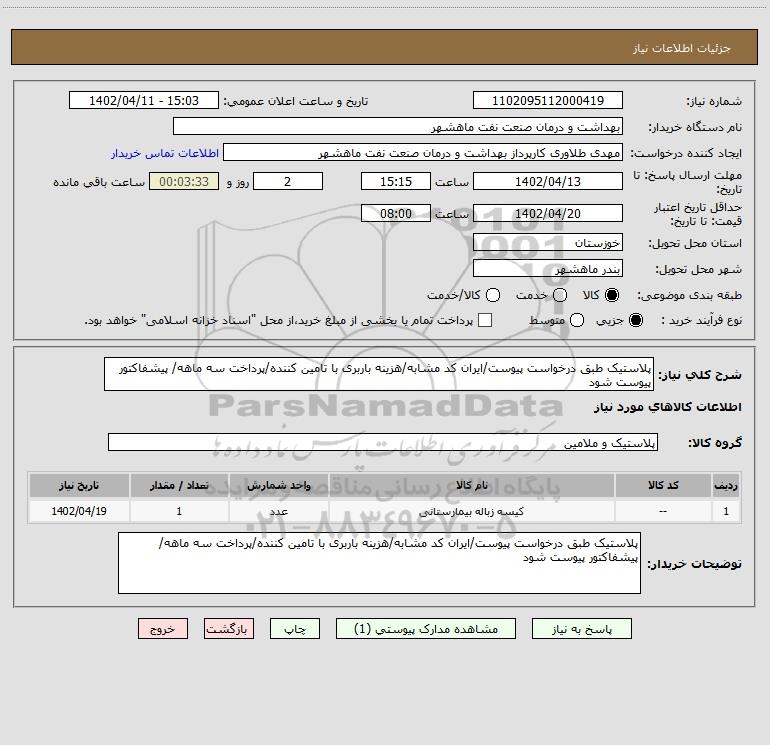Click the توضیحات خریدار text area
The image size is (770, 745).
[x=379, y=563]
